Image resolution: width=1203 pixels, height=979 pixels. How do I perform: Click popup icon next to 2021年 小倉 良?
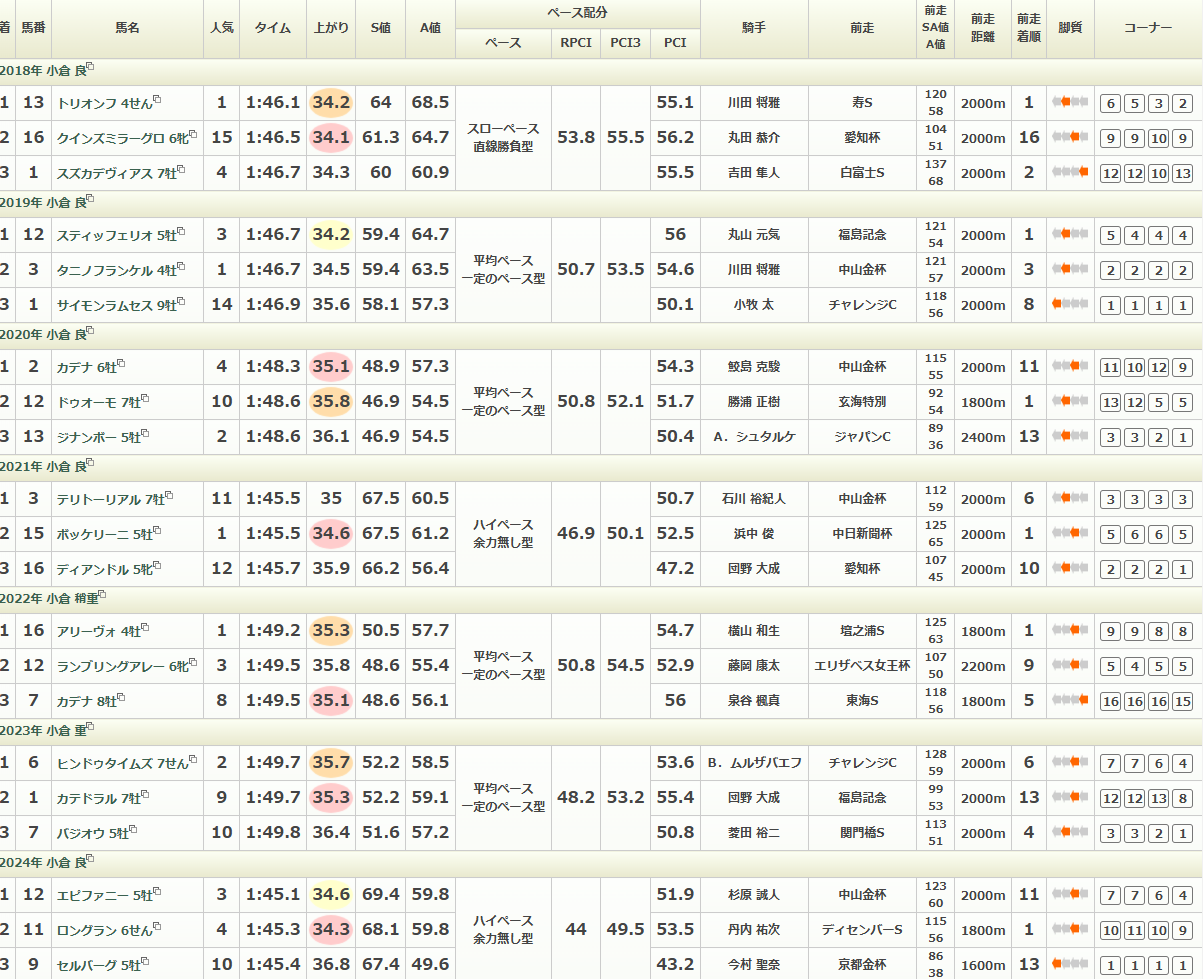(90, 463)
